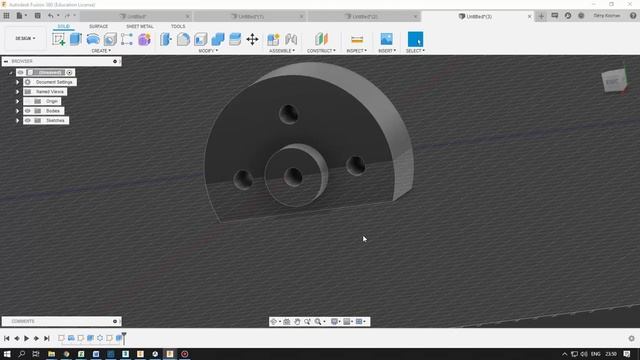Viewport: 640px width, 360px height.
Task: Expand the Sketches node
Action: tap(18, 120)
